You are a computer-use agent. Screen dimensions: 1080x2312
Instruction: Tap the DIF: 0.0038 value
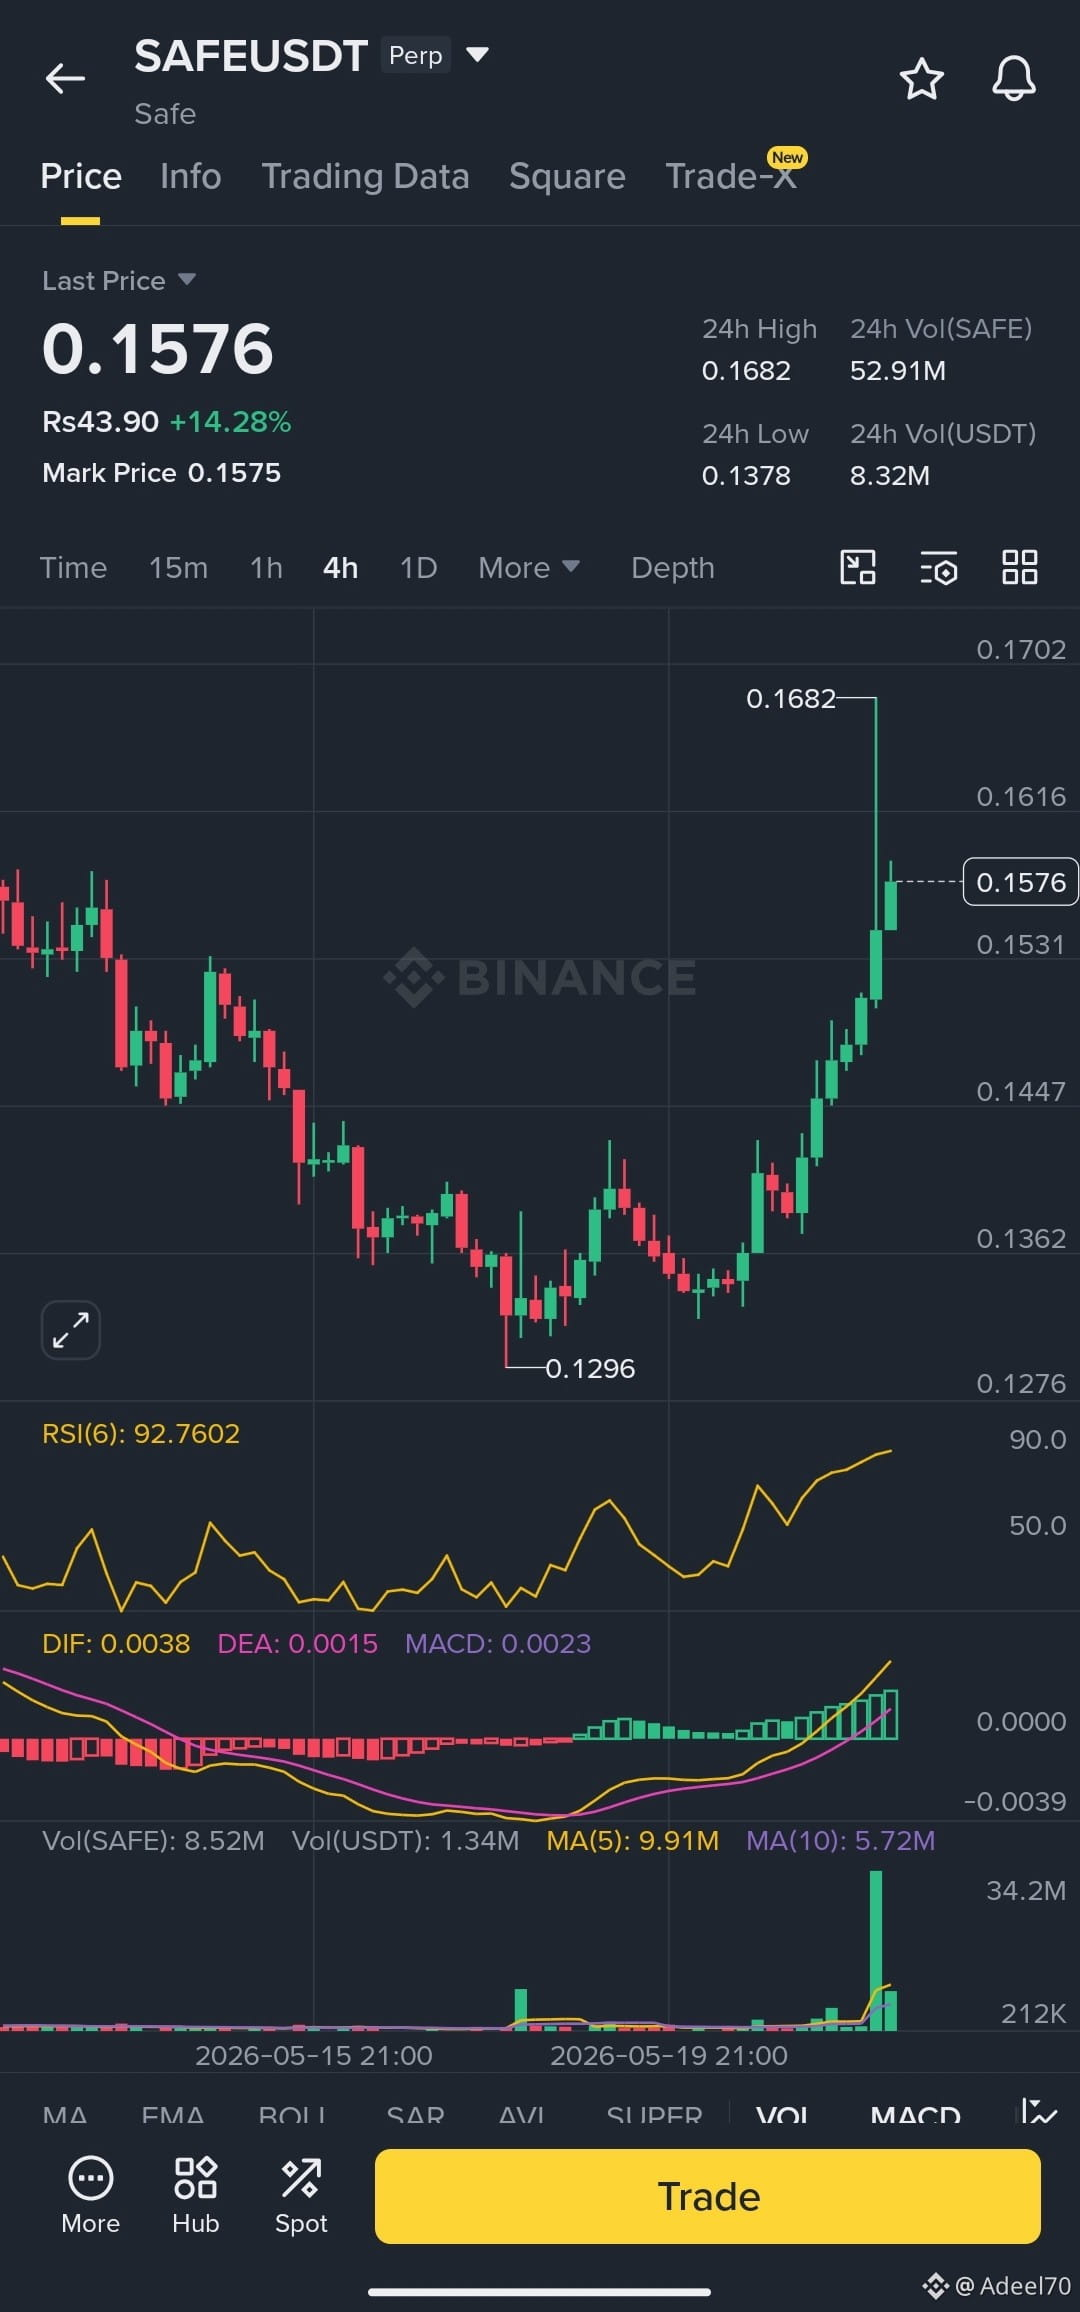(116, 1643)
